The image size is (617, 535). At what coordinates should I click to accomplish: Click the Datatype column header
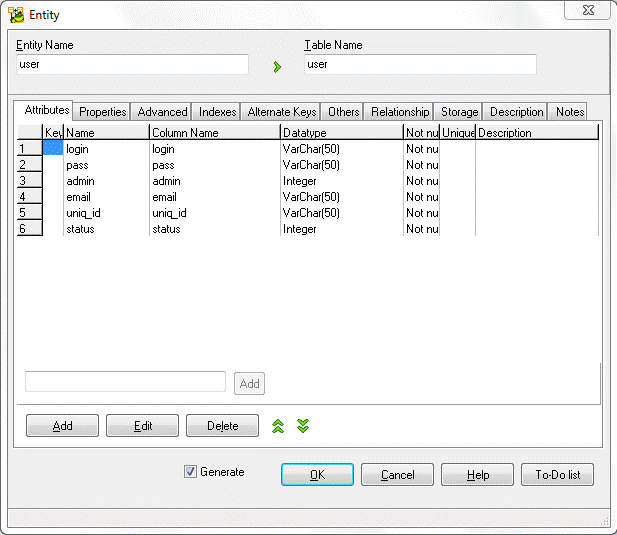pyautogui.click(x=340, y=133)
